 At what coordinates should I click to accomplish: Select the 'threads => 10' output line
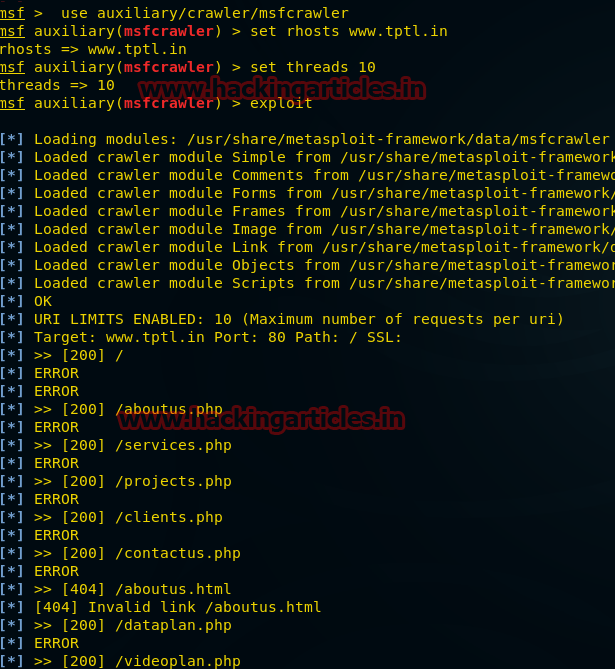tap(57, 85)
